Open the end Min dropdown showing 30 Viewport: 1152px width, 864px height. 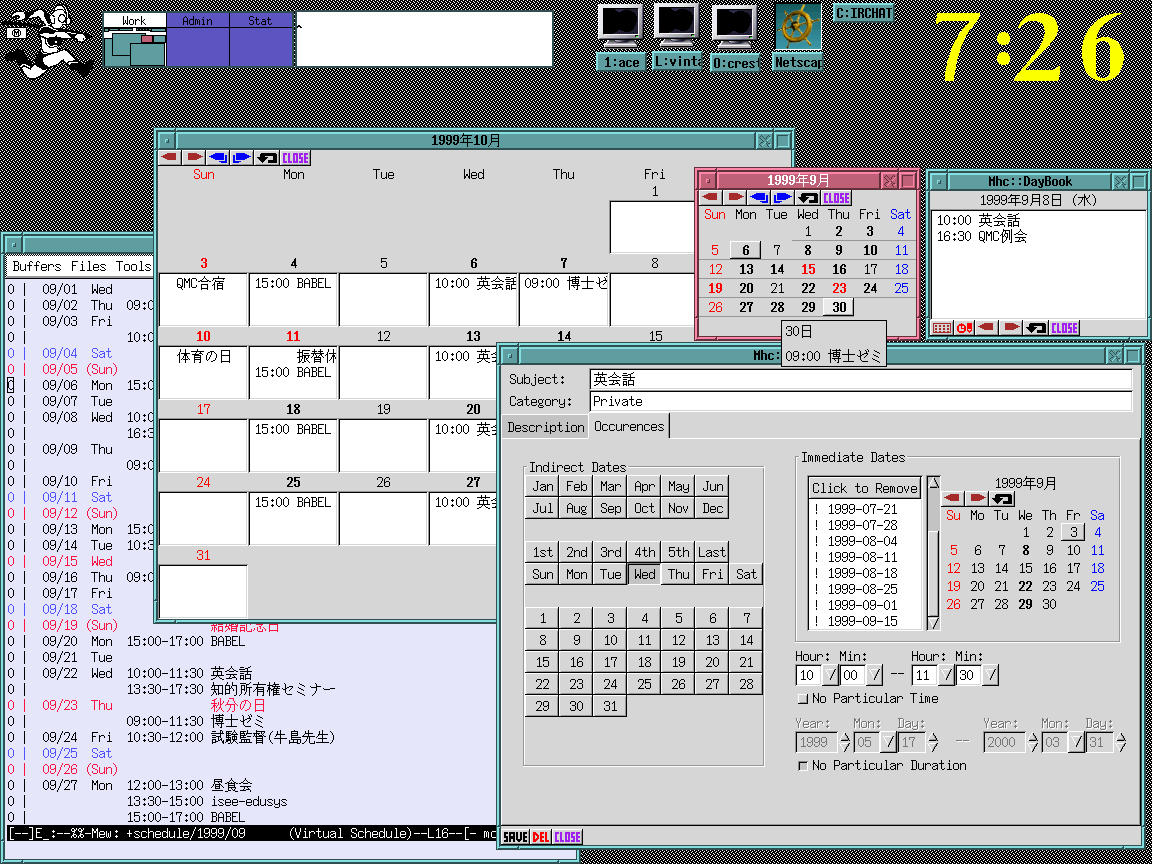[990, 674]
